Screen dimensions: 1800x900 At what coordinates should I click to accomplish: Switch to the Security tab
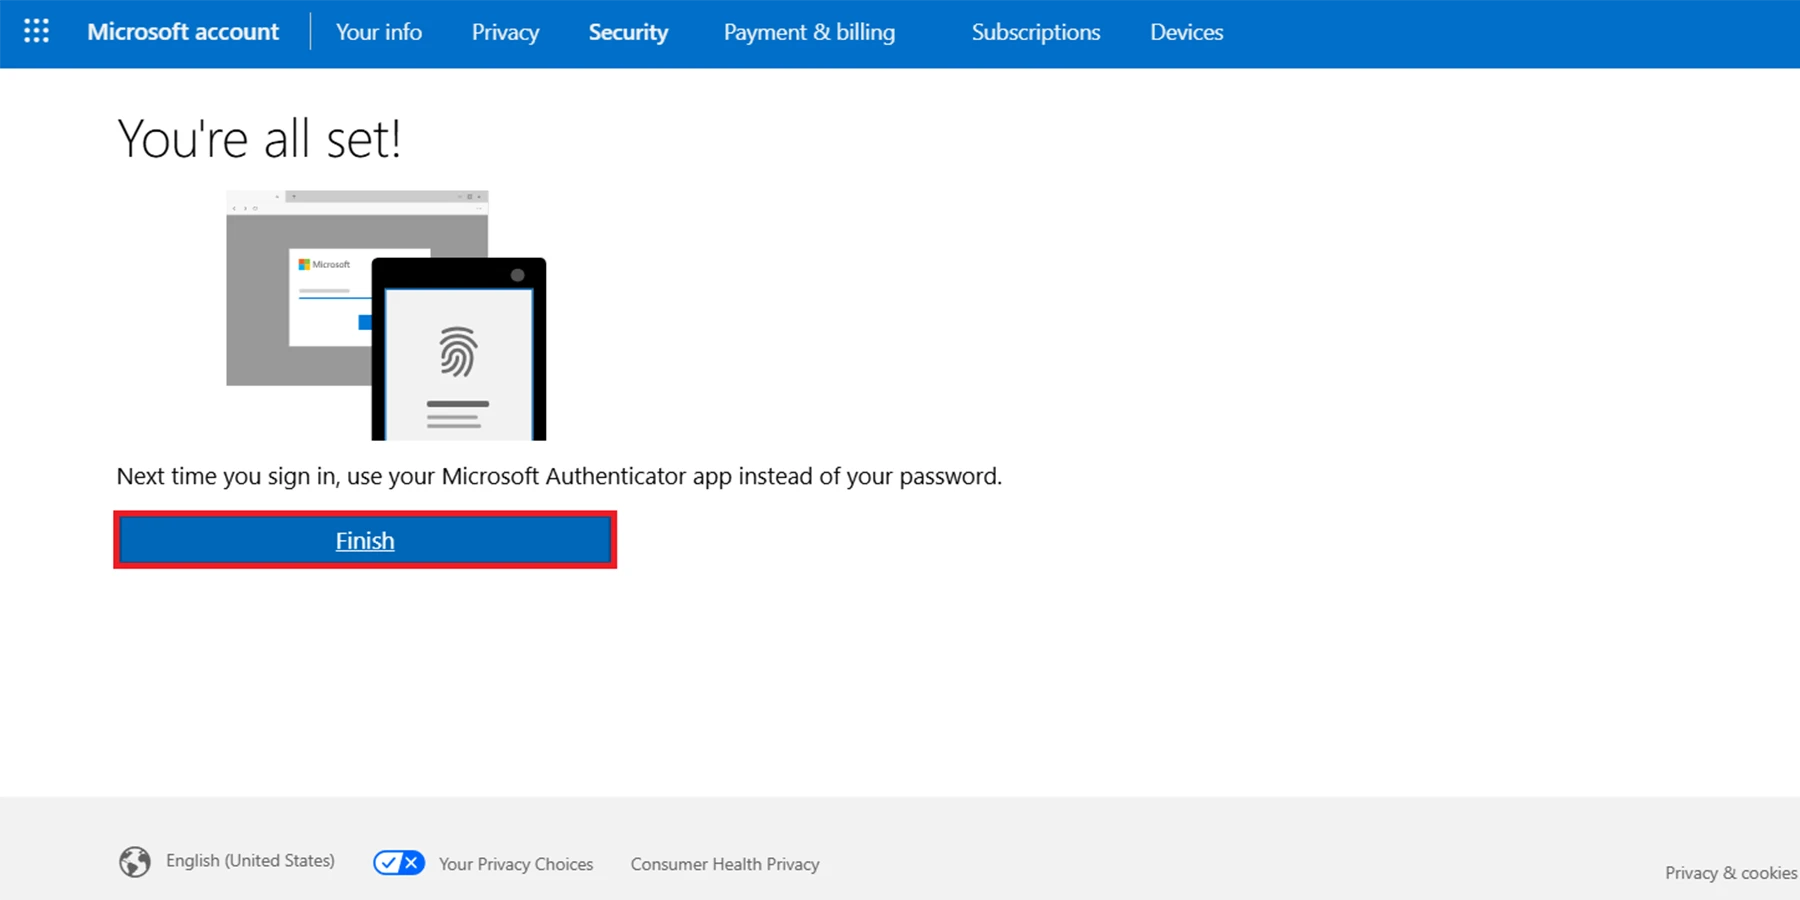pos(628,32)
